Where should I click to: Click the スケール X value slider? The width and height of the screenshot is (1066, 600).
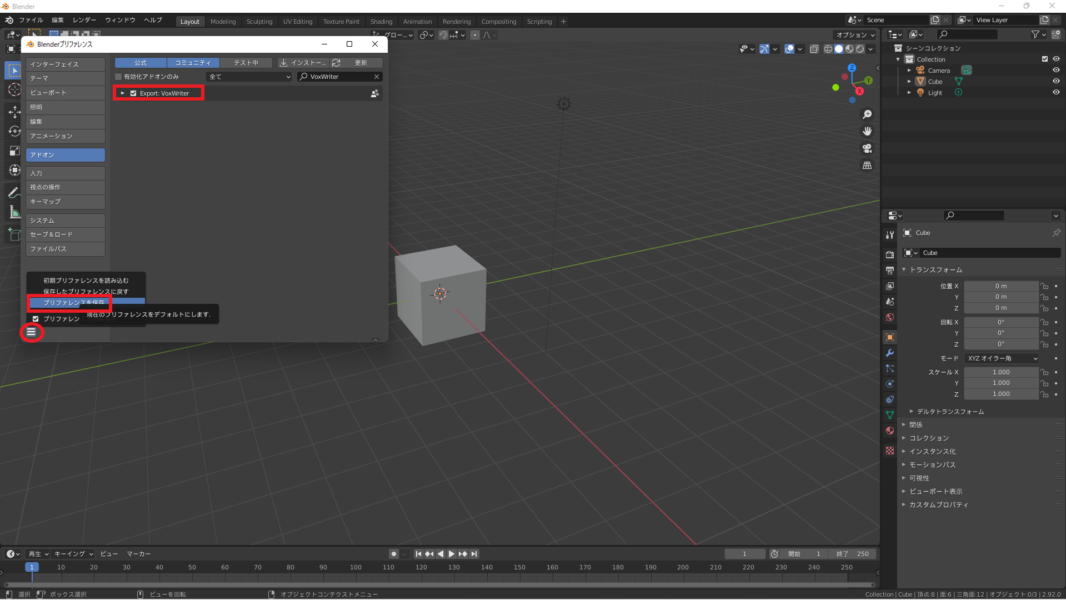(1001, 372)
